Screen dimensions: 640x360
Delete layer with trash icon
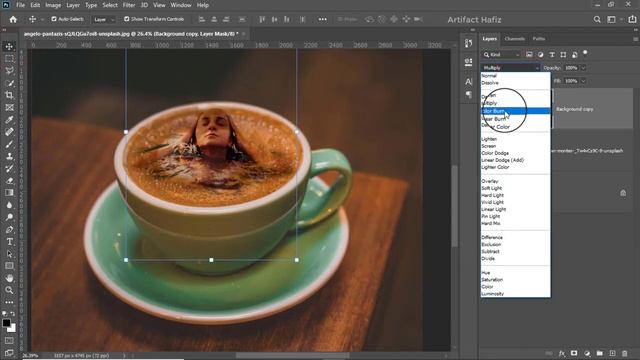pos(624,353)
